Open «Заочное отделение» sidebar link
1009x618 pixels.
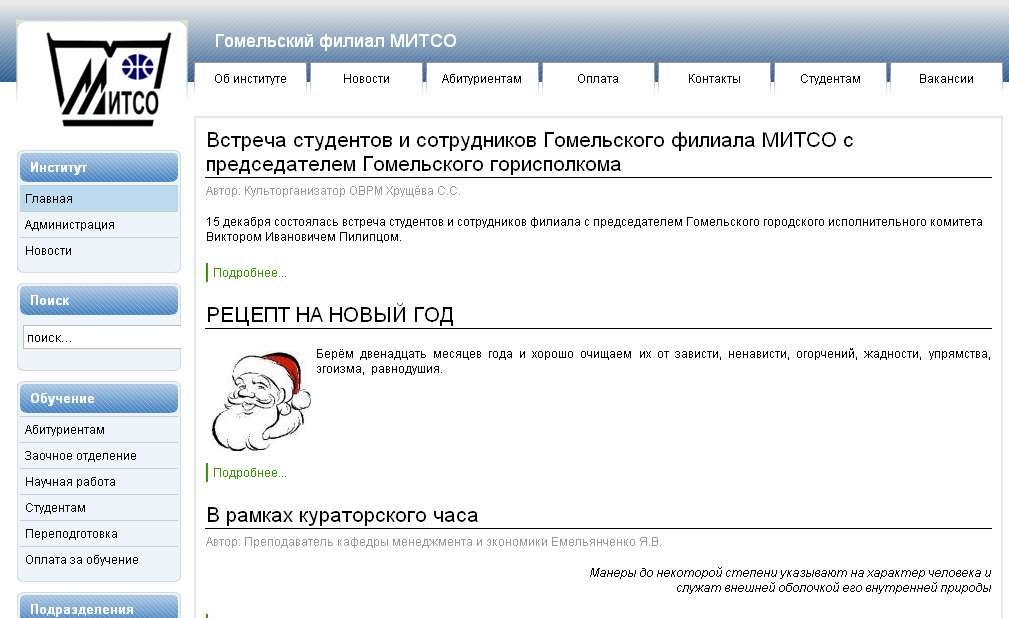click(81, 456)
